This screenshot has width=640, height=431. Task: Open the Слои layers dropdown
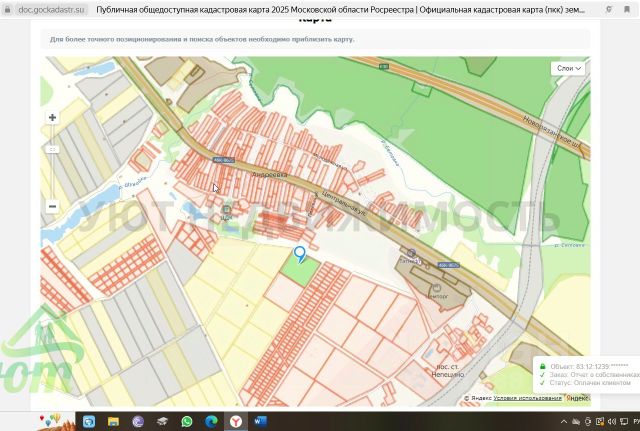pos(569,68)
